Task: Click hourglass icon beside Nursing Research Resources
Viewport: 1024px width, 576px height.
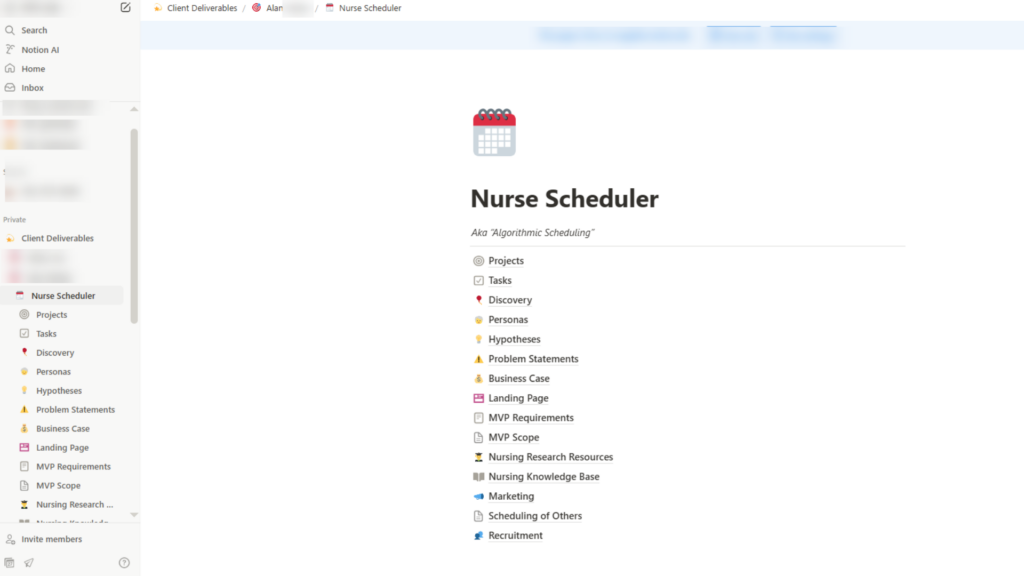Action: pyautogui.click(x=479, y=456)
